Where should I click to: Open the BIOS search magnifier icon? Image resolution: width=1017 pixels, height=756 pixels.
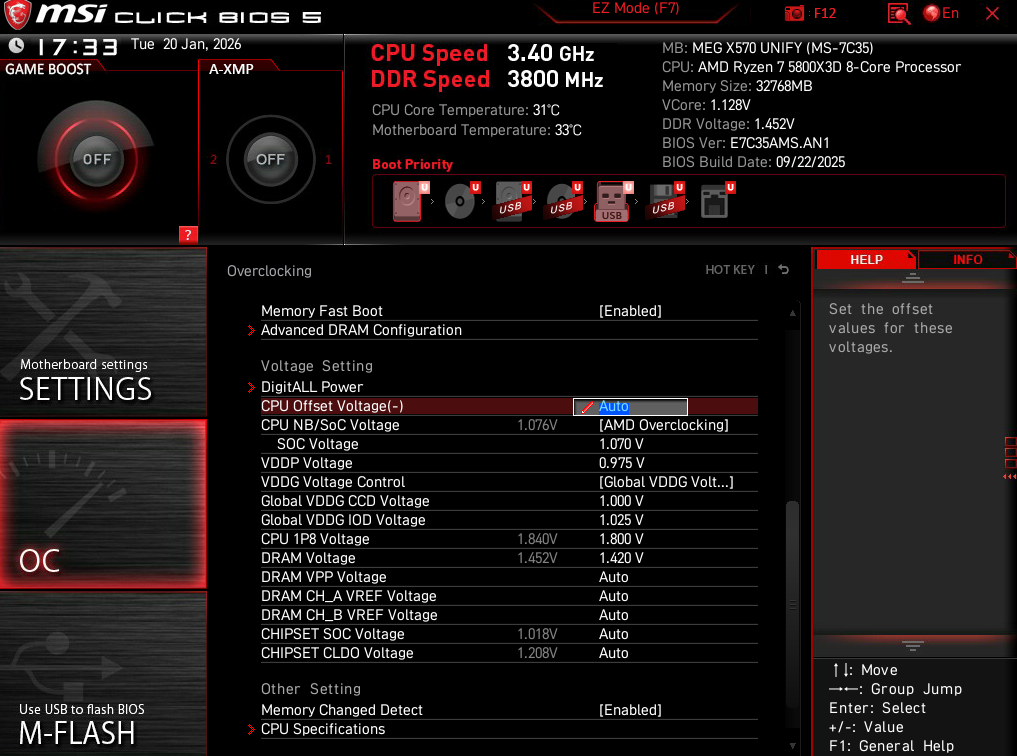(898, 13)
